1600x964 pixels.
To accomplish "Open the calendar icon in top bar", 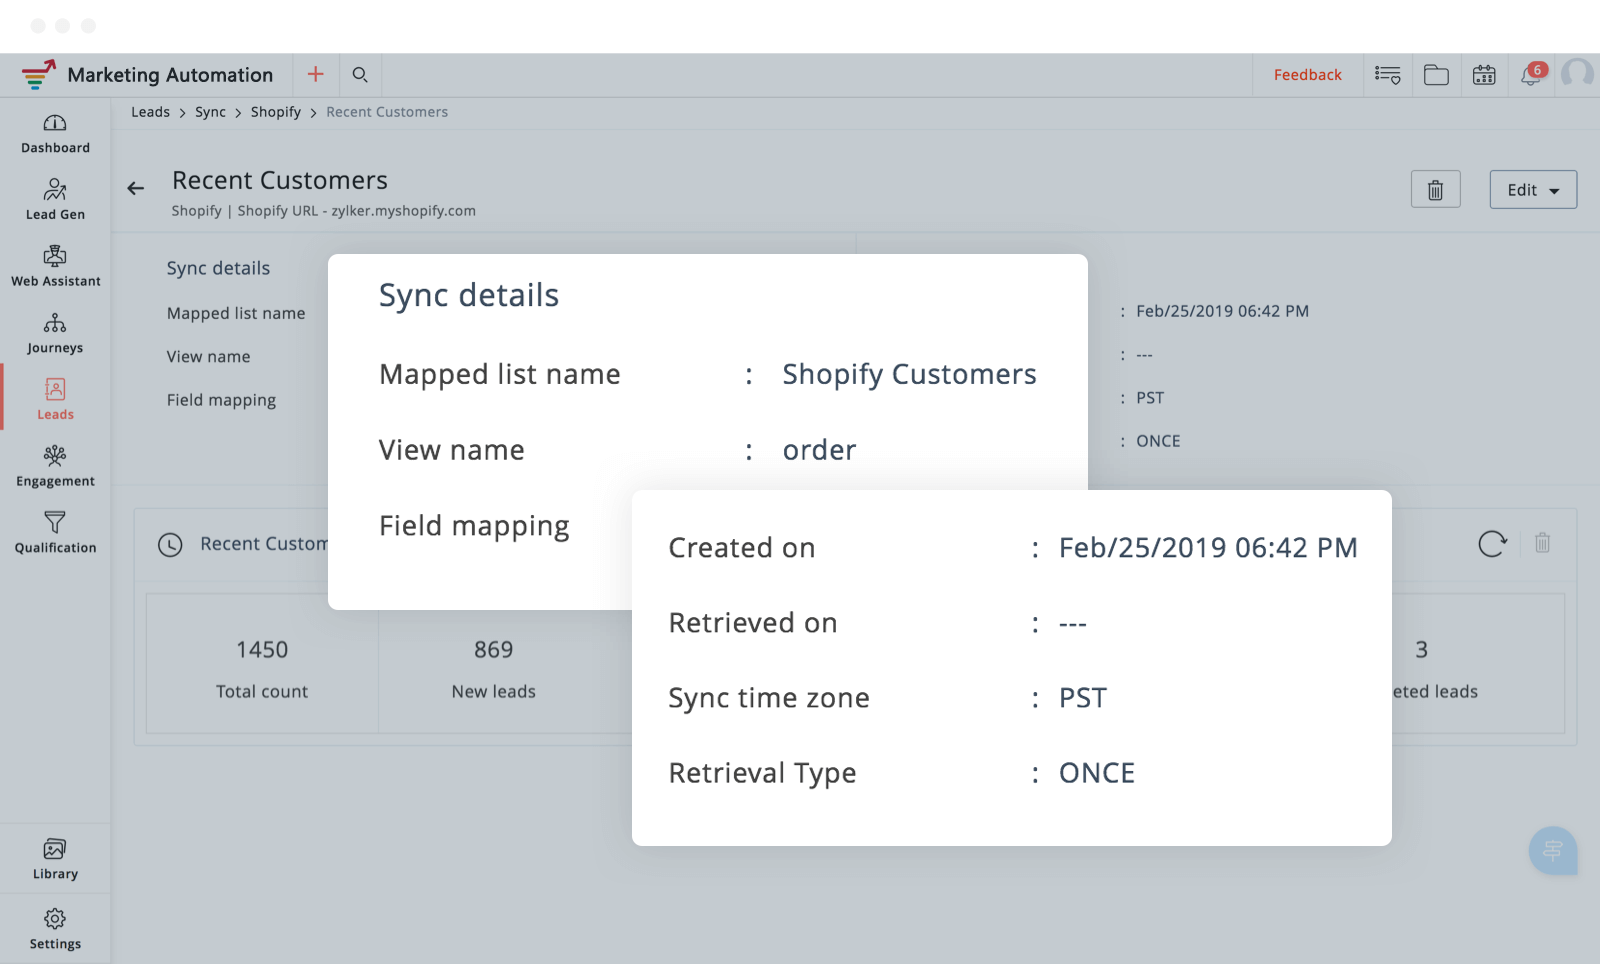I will (1484, 75).
